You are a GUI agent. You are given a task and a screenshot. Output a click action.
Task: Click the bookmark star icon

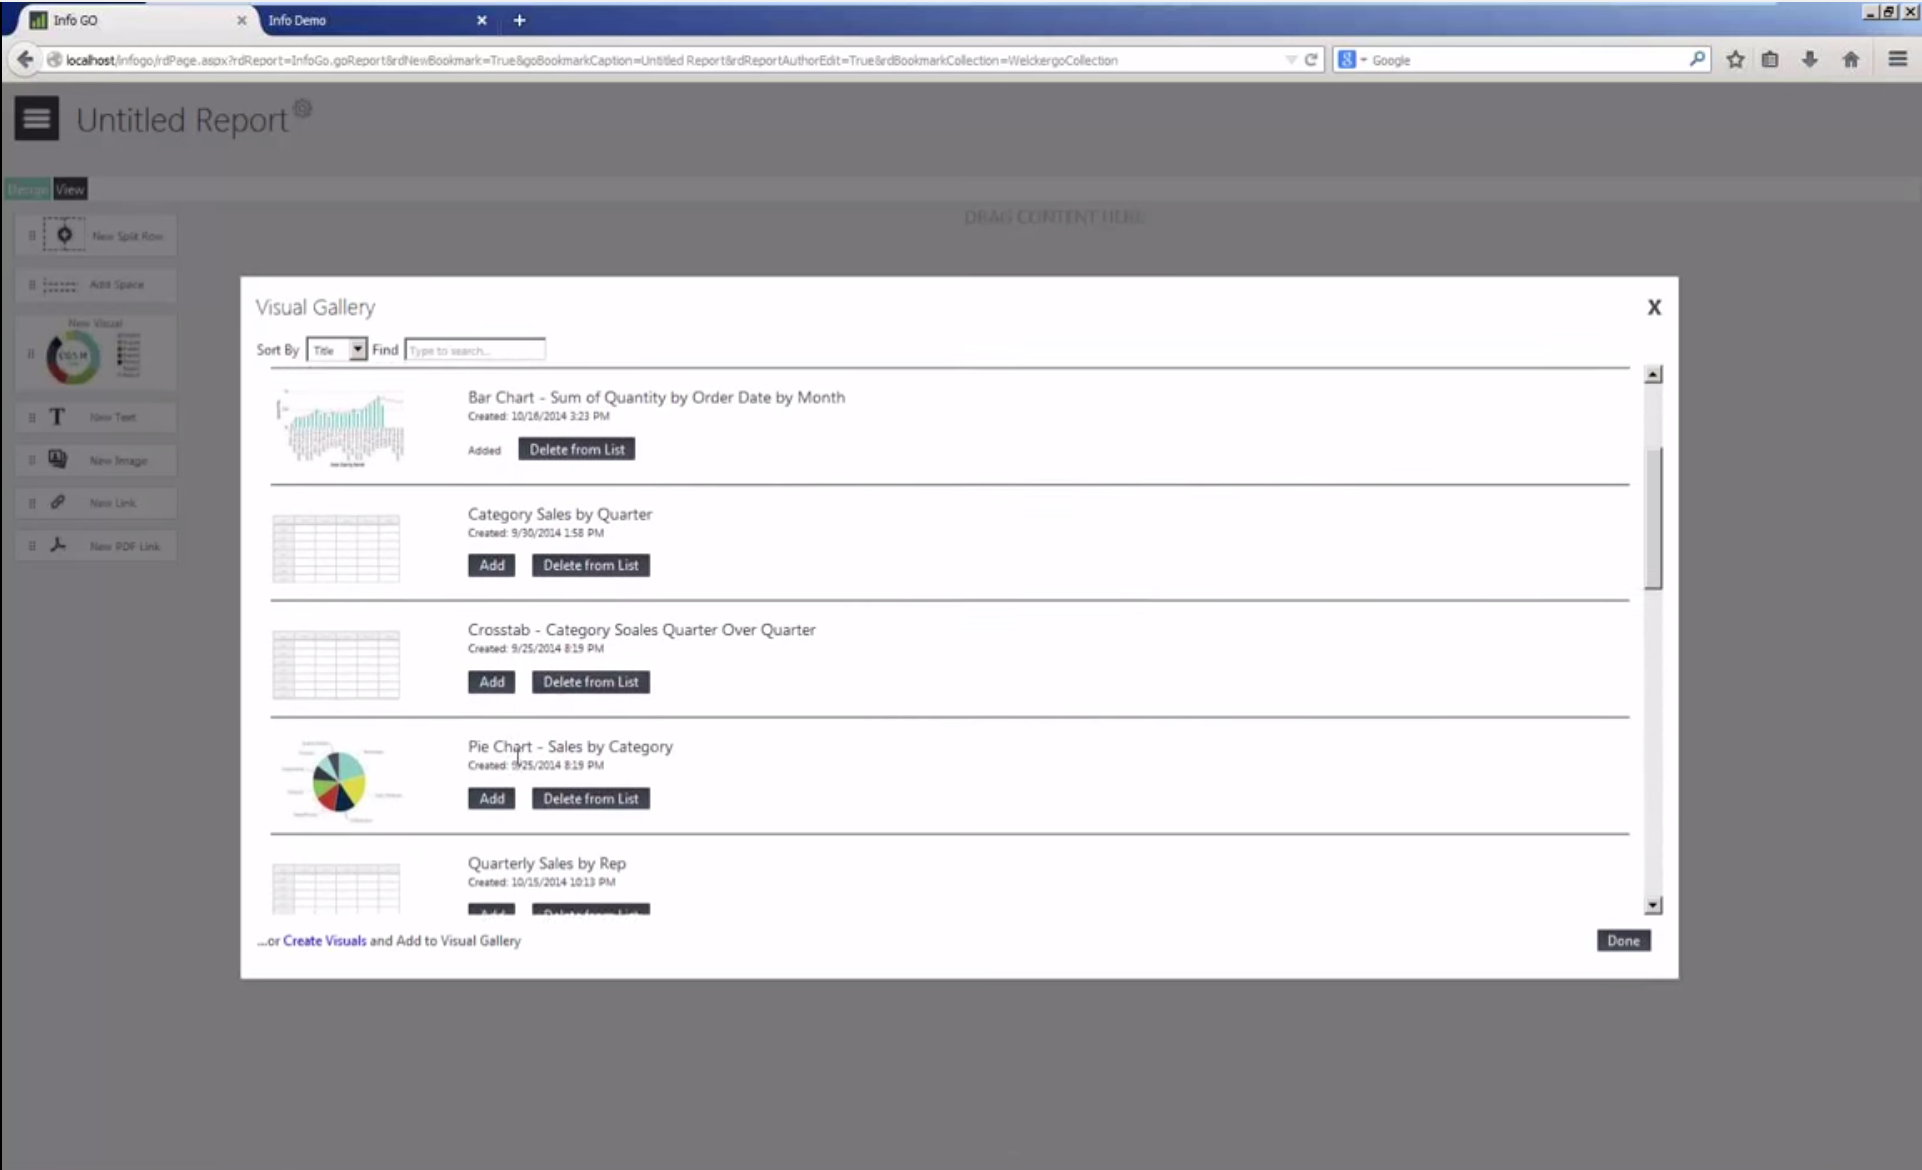point(1735,60)
